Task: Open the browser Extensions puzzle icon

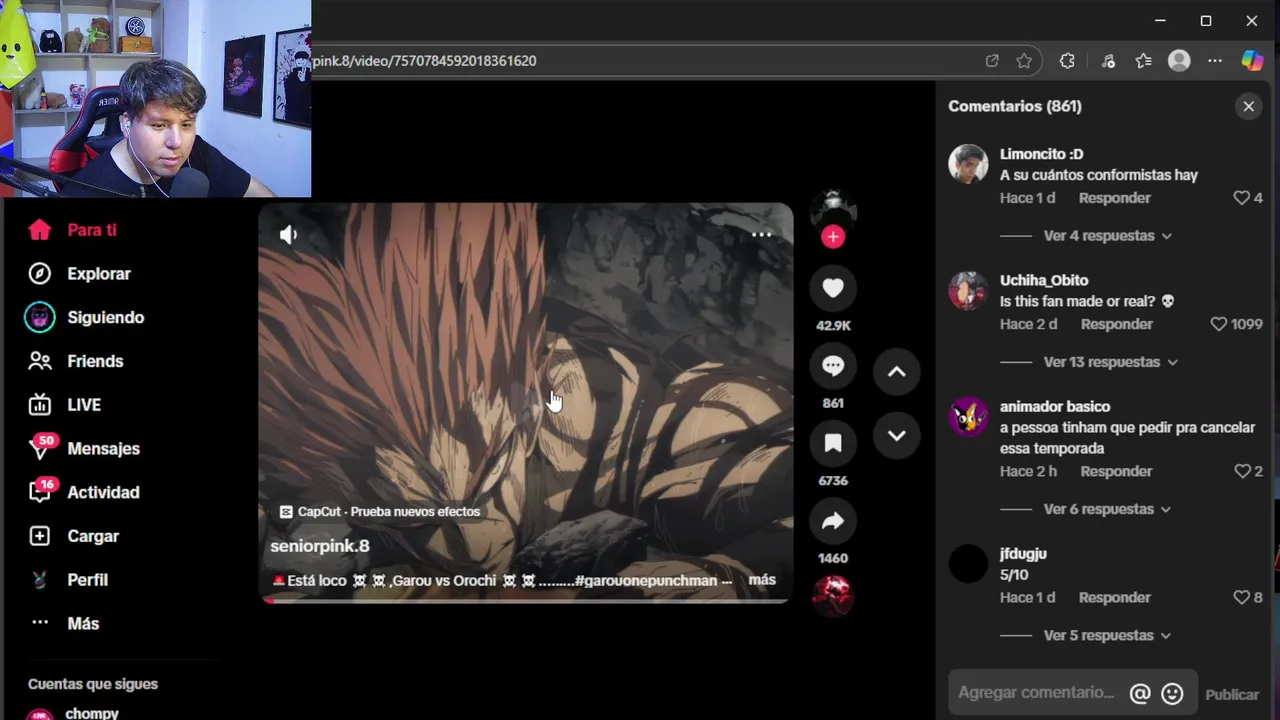Action: [x=1067, y=61]
